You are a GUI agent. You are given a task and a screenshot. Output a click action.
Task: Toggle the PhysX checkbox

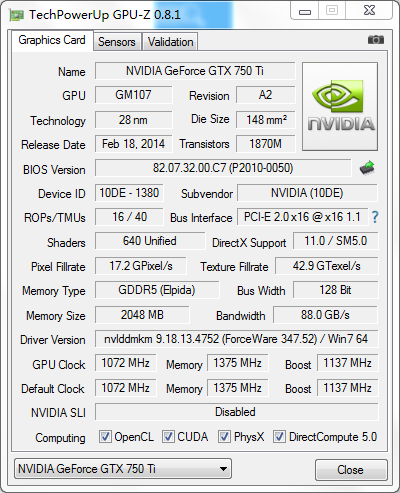[x=224, y=436]
